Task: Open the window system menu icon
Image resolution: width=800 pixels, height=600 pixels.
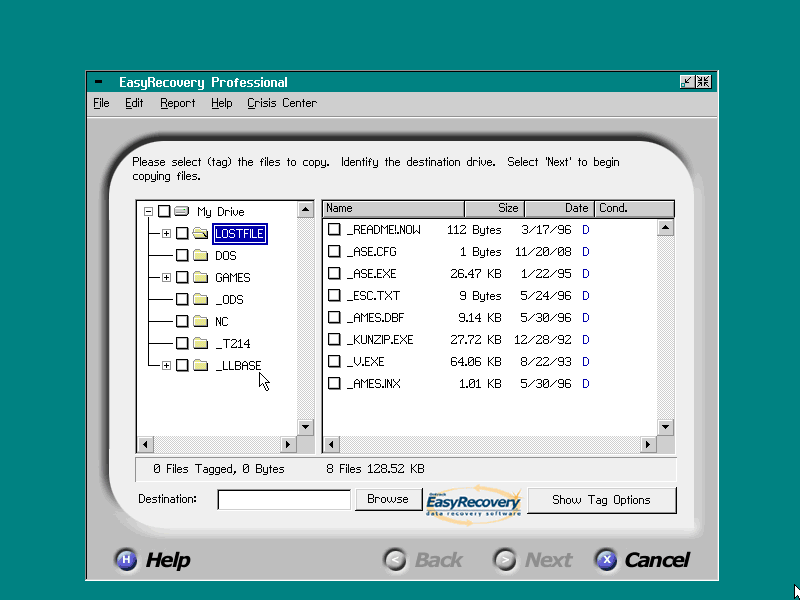Action: click(x=97, y=82)
